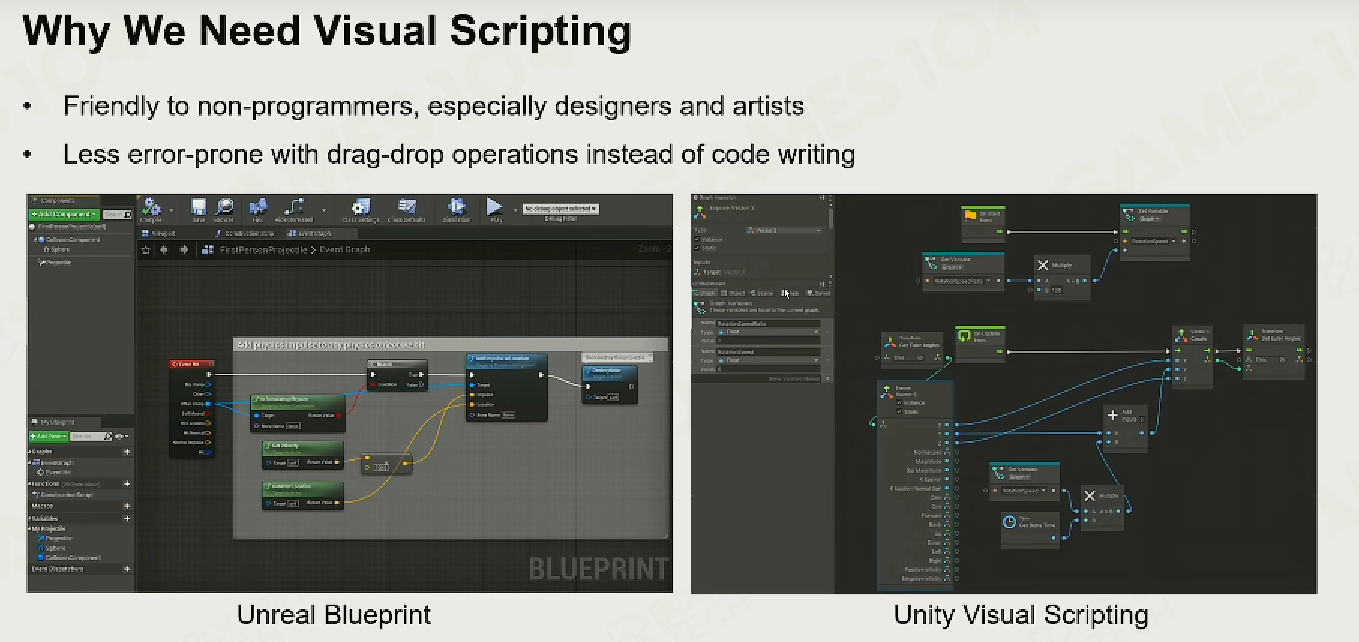The height and width of the screenshot is (642, 1359).
Task: Click the Compile icon in Unreal toolbar
Action: pyautogui.click(x=150, y=207)
